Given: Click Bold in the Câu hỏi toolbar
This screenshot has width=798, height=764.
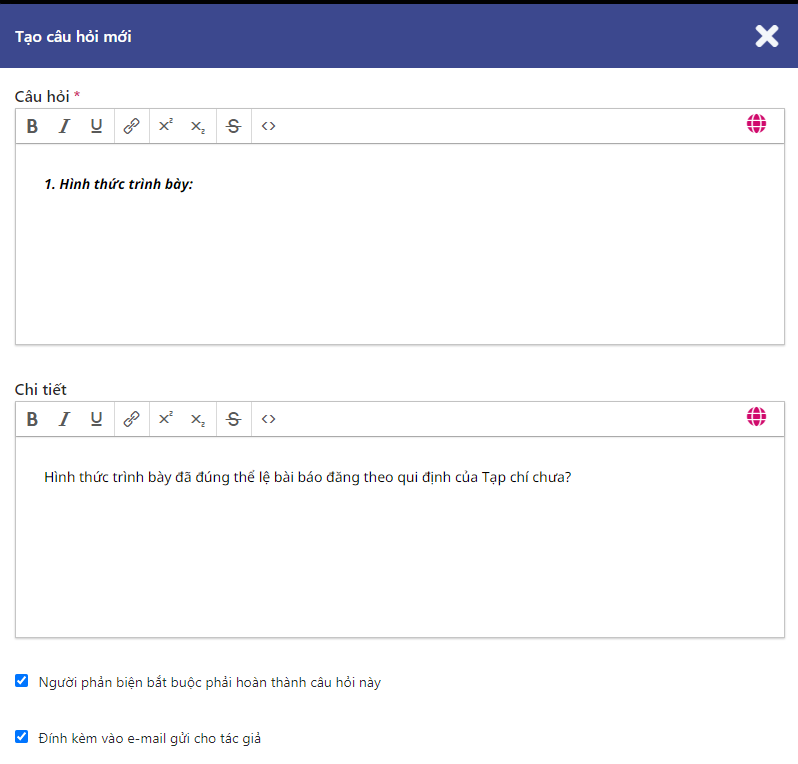Looking at the screenshot, I should click(x=32, y=126).
